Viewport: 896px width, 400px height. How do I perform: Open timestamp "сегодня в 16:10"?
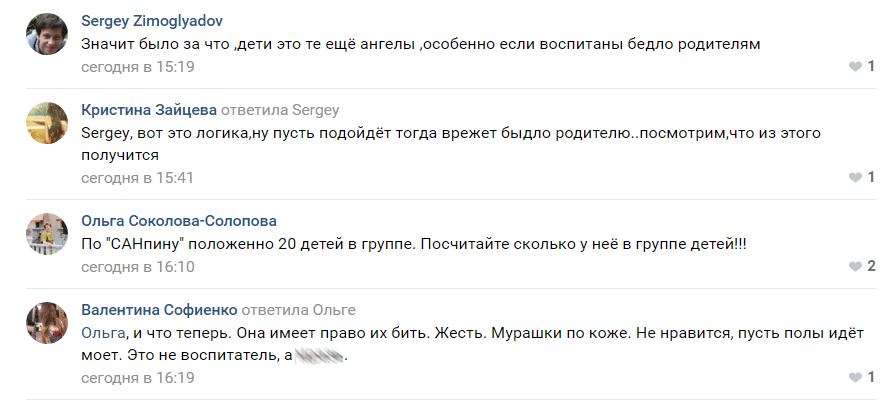137,267
